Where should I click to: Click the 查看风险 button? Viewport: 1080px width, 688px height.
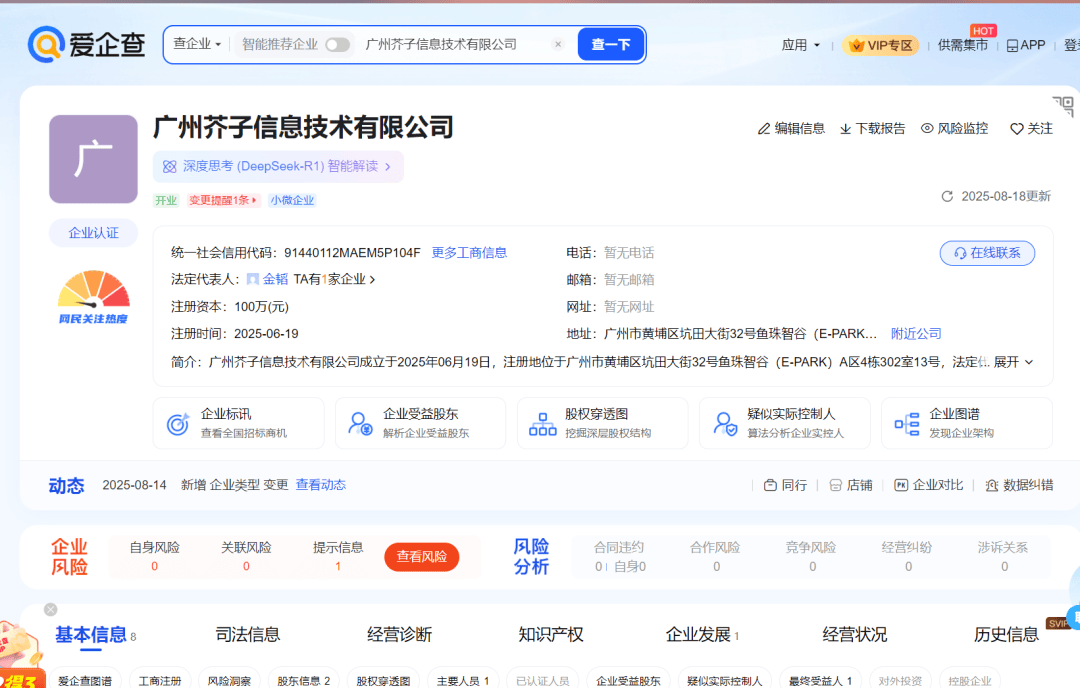click(421, 557)
